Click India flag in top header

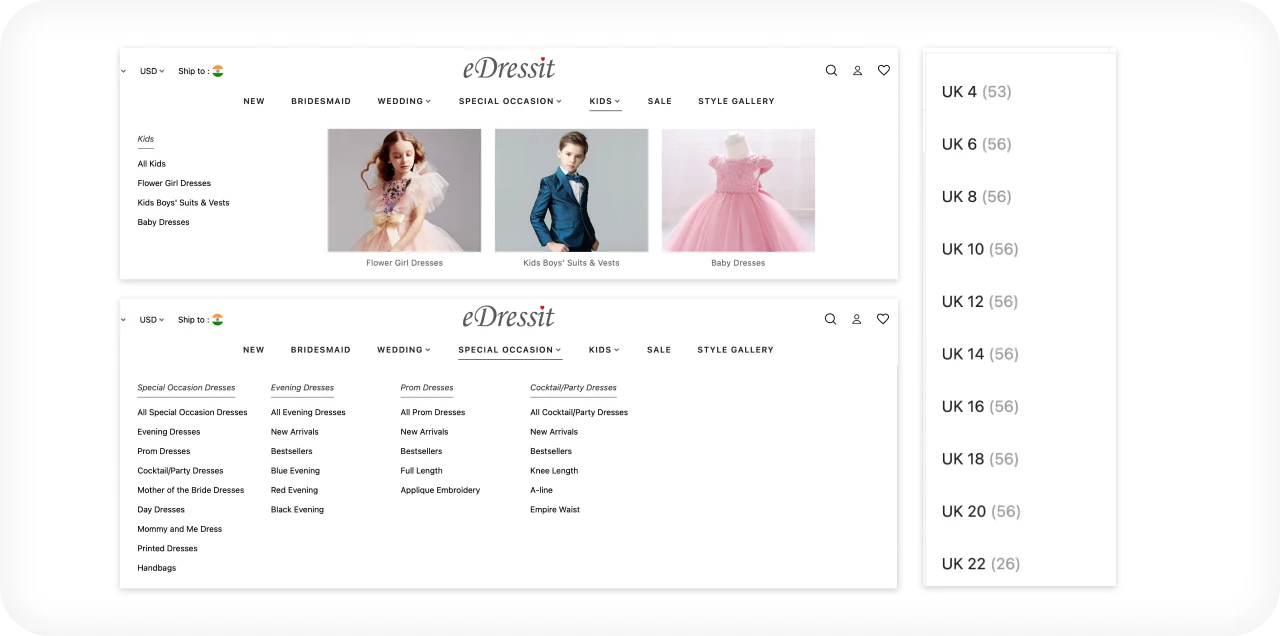pyautogui.click(x=217, y=71)
